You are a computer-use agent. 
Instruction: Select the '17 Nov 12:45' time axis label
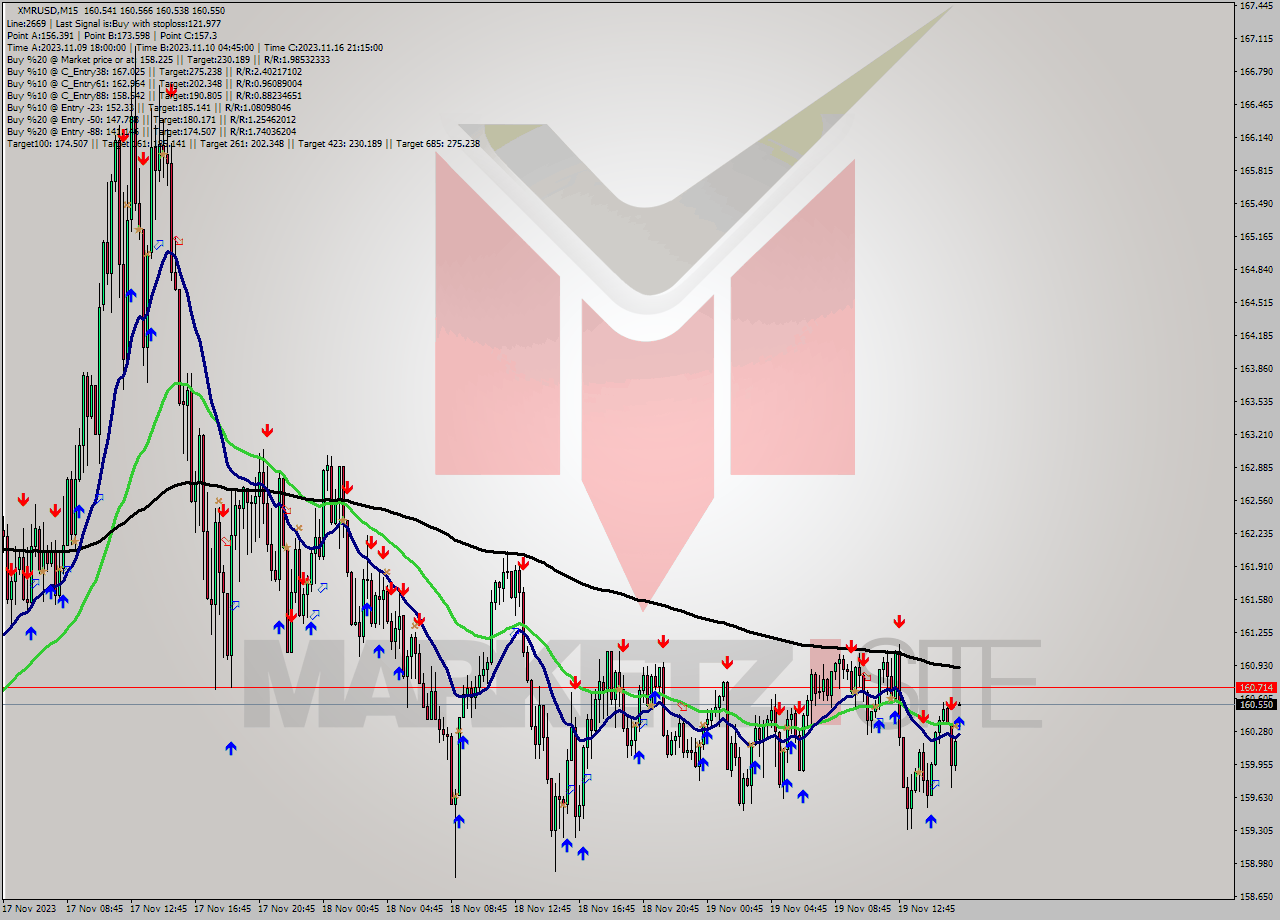[159, 909]
